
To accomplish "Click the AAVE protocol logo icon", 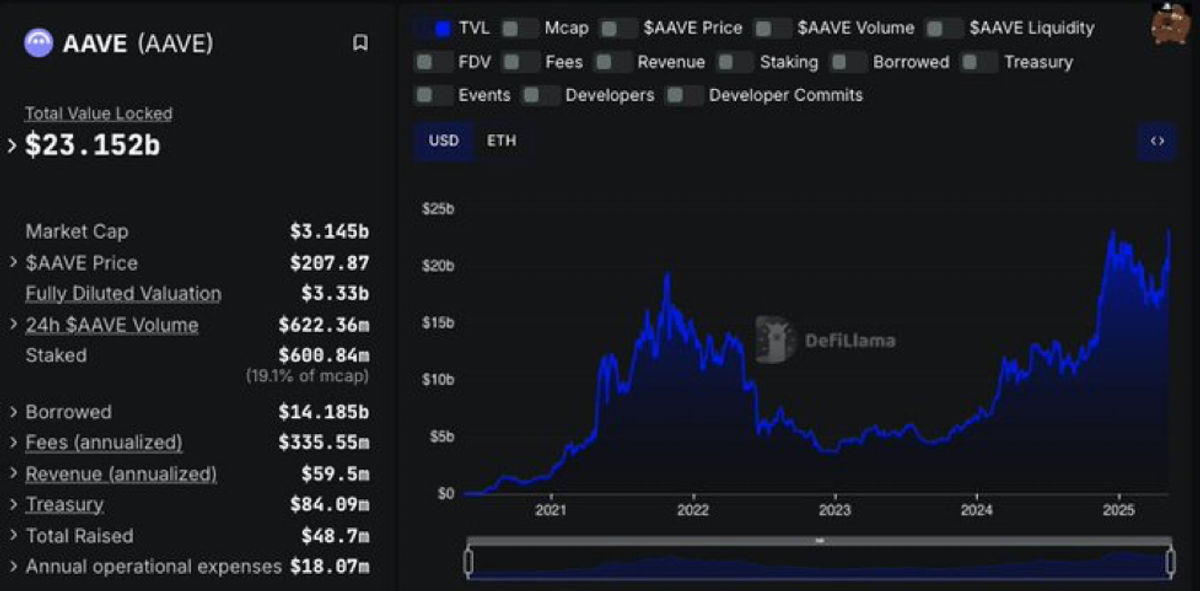I will (39, 43).
